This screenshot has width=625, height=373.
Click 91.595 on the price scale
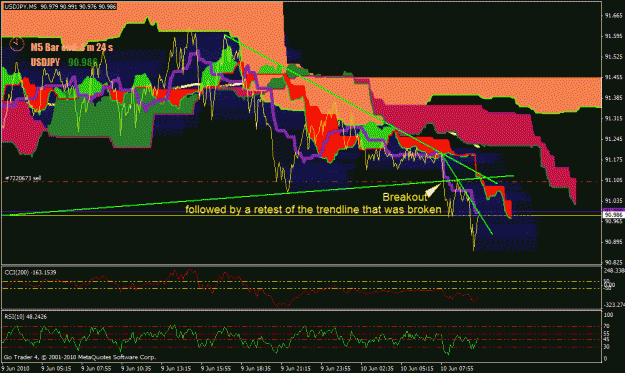click(x=613, y=36)
